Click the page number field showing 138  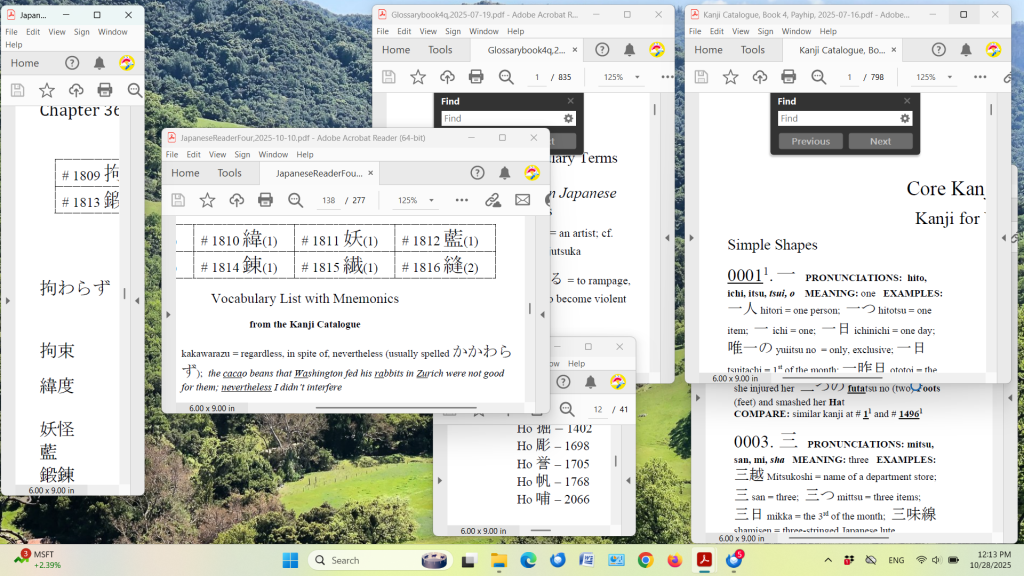(327, 200)
